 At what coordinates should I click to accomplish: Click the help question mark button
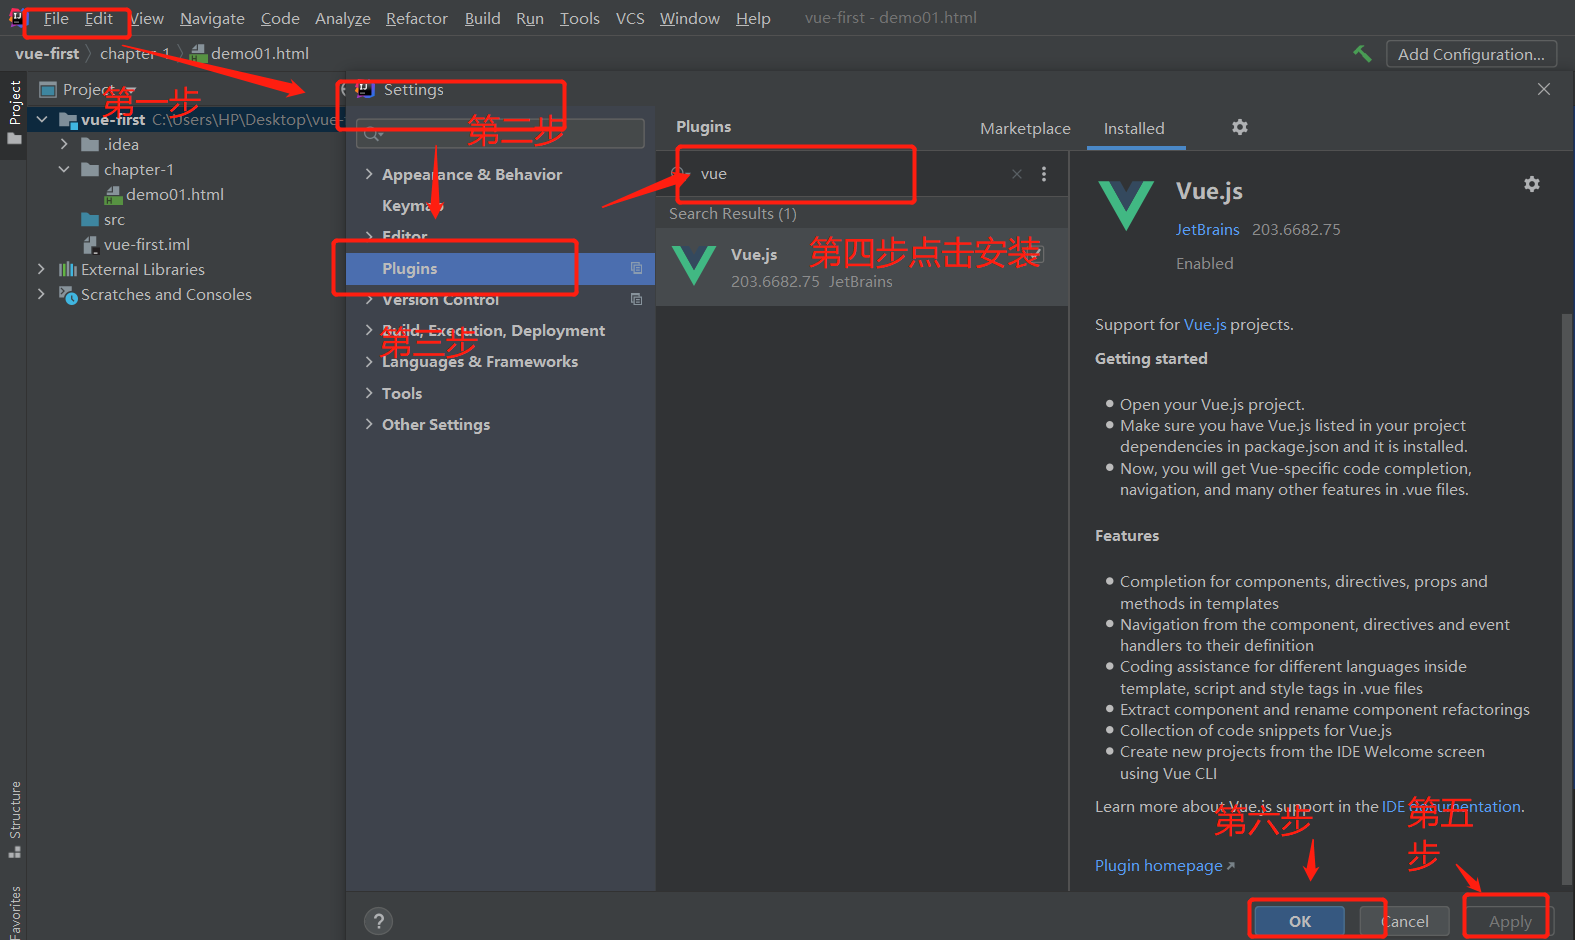pos(379,921)
